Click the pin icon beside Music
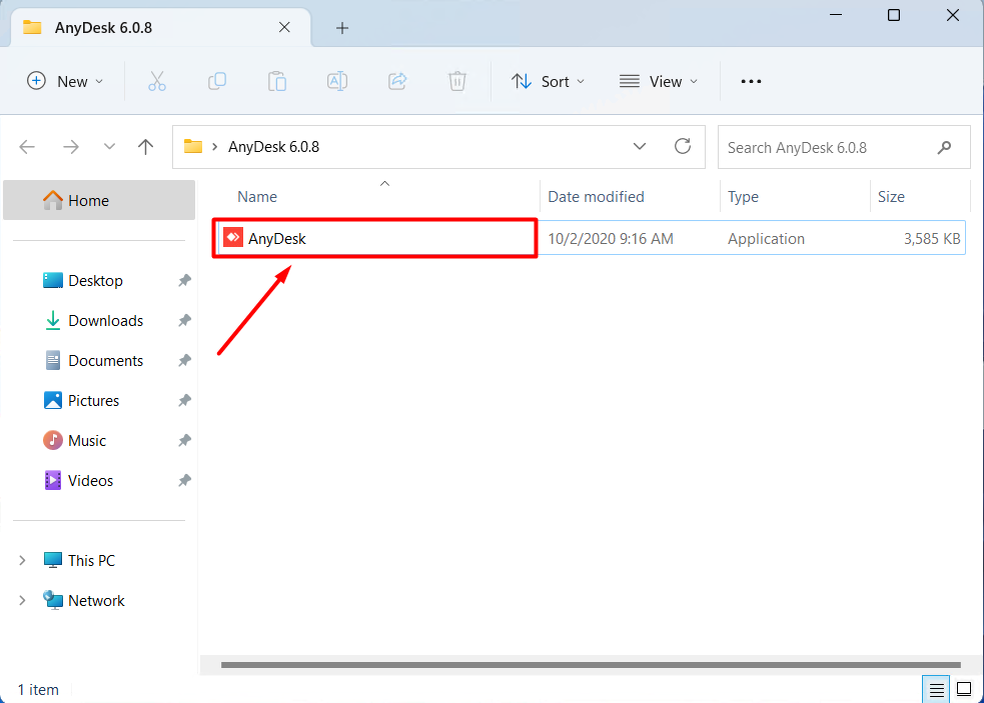 tap(184, 441)
